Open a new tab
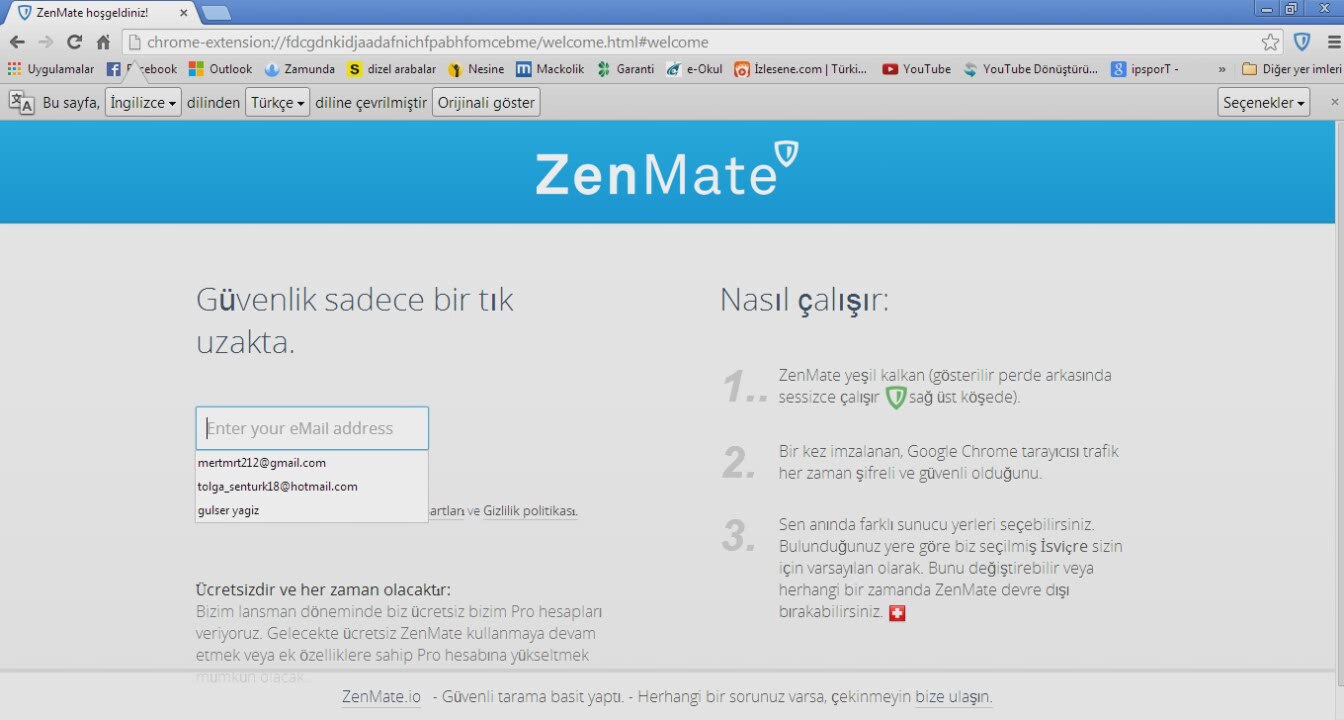 (x=216, y=13)
